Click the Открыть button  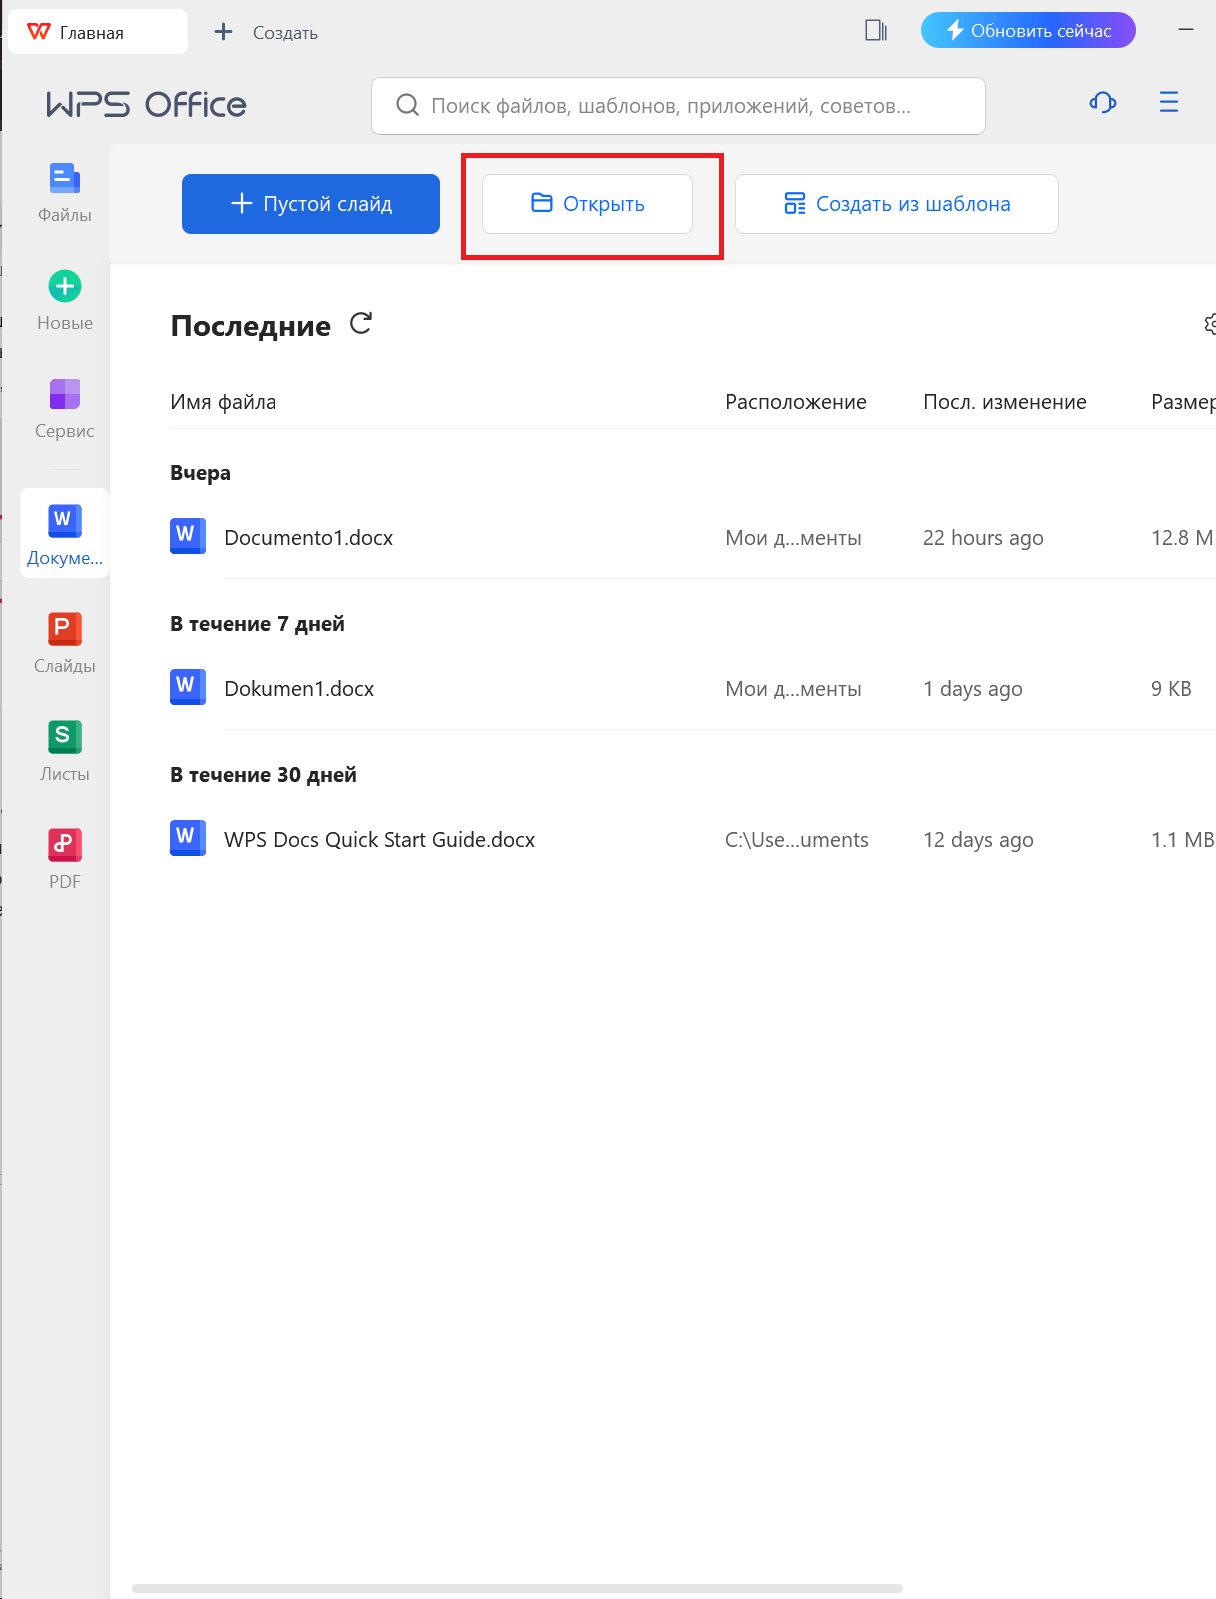coord(588,204)
